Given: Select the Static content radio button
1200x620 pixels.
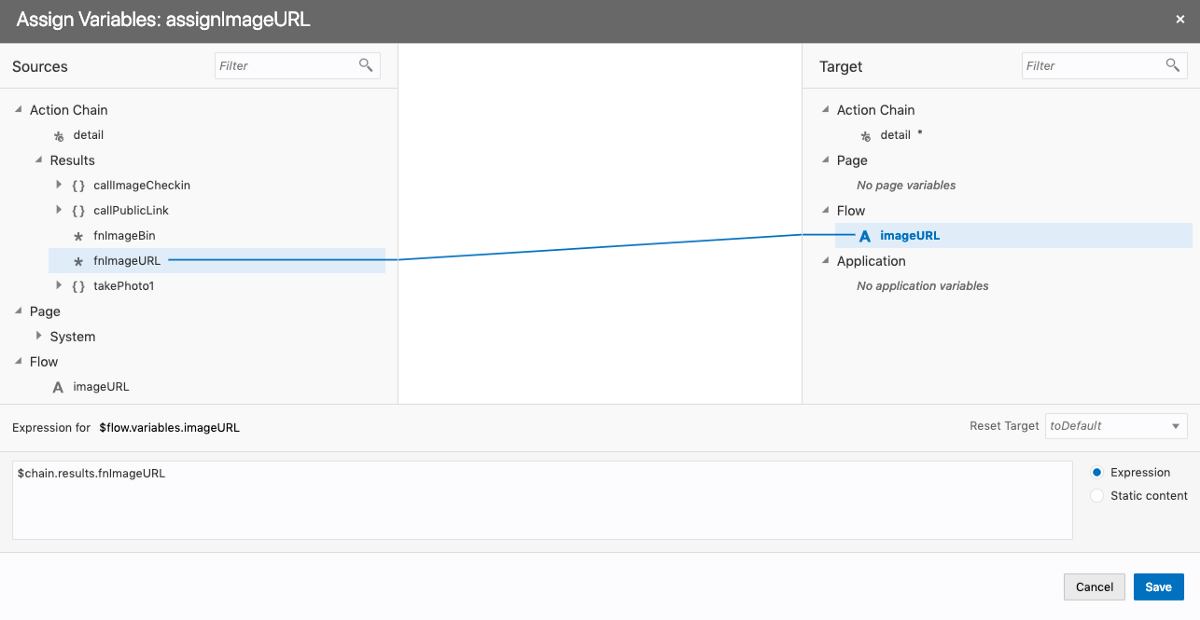Looking at the screenshot, I should tap(1097, 495).
